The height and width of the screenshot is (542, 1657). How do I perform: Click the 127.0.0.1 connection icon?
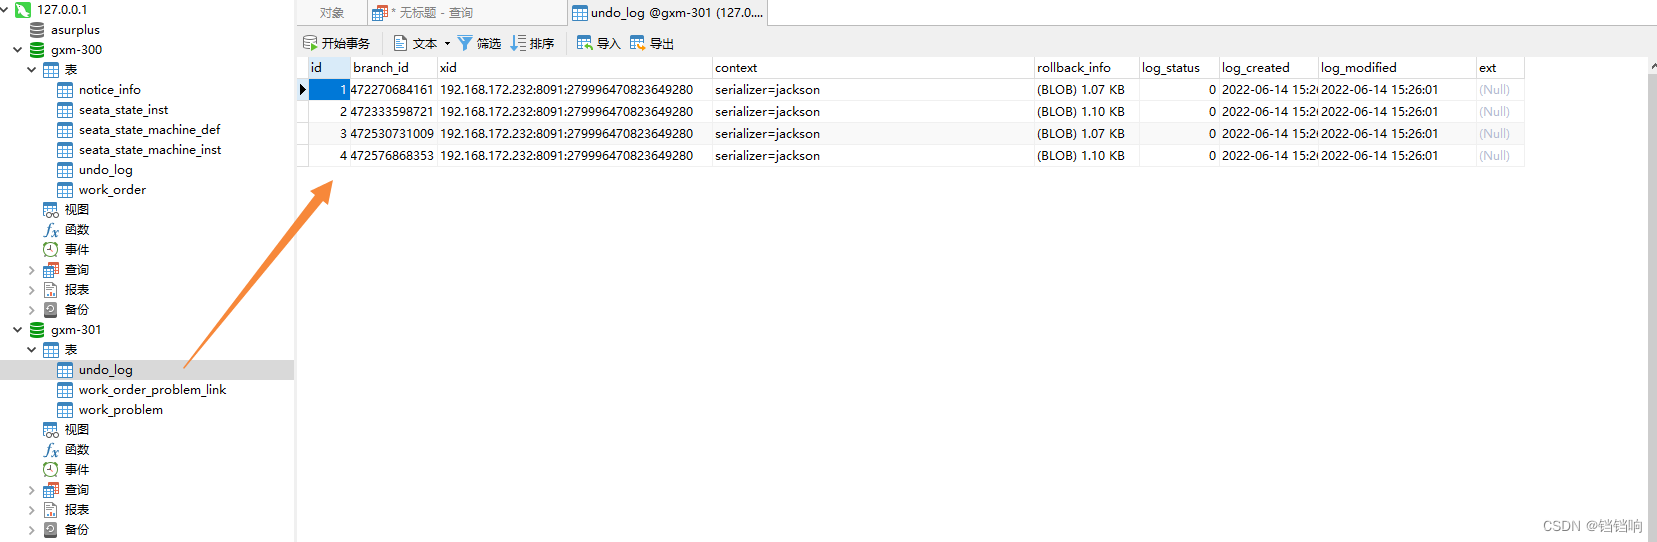point(23,9)
